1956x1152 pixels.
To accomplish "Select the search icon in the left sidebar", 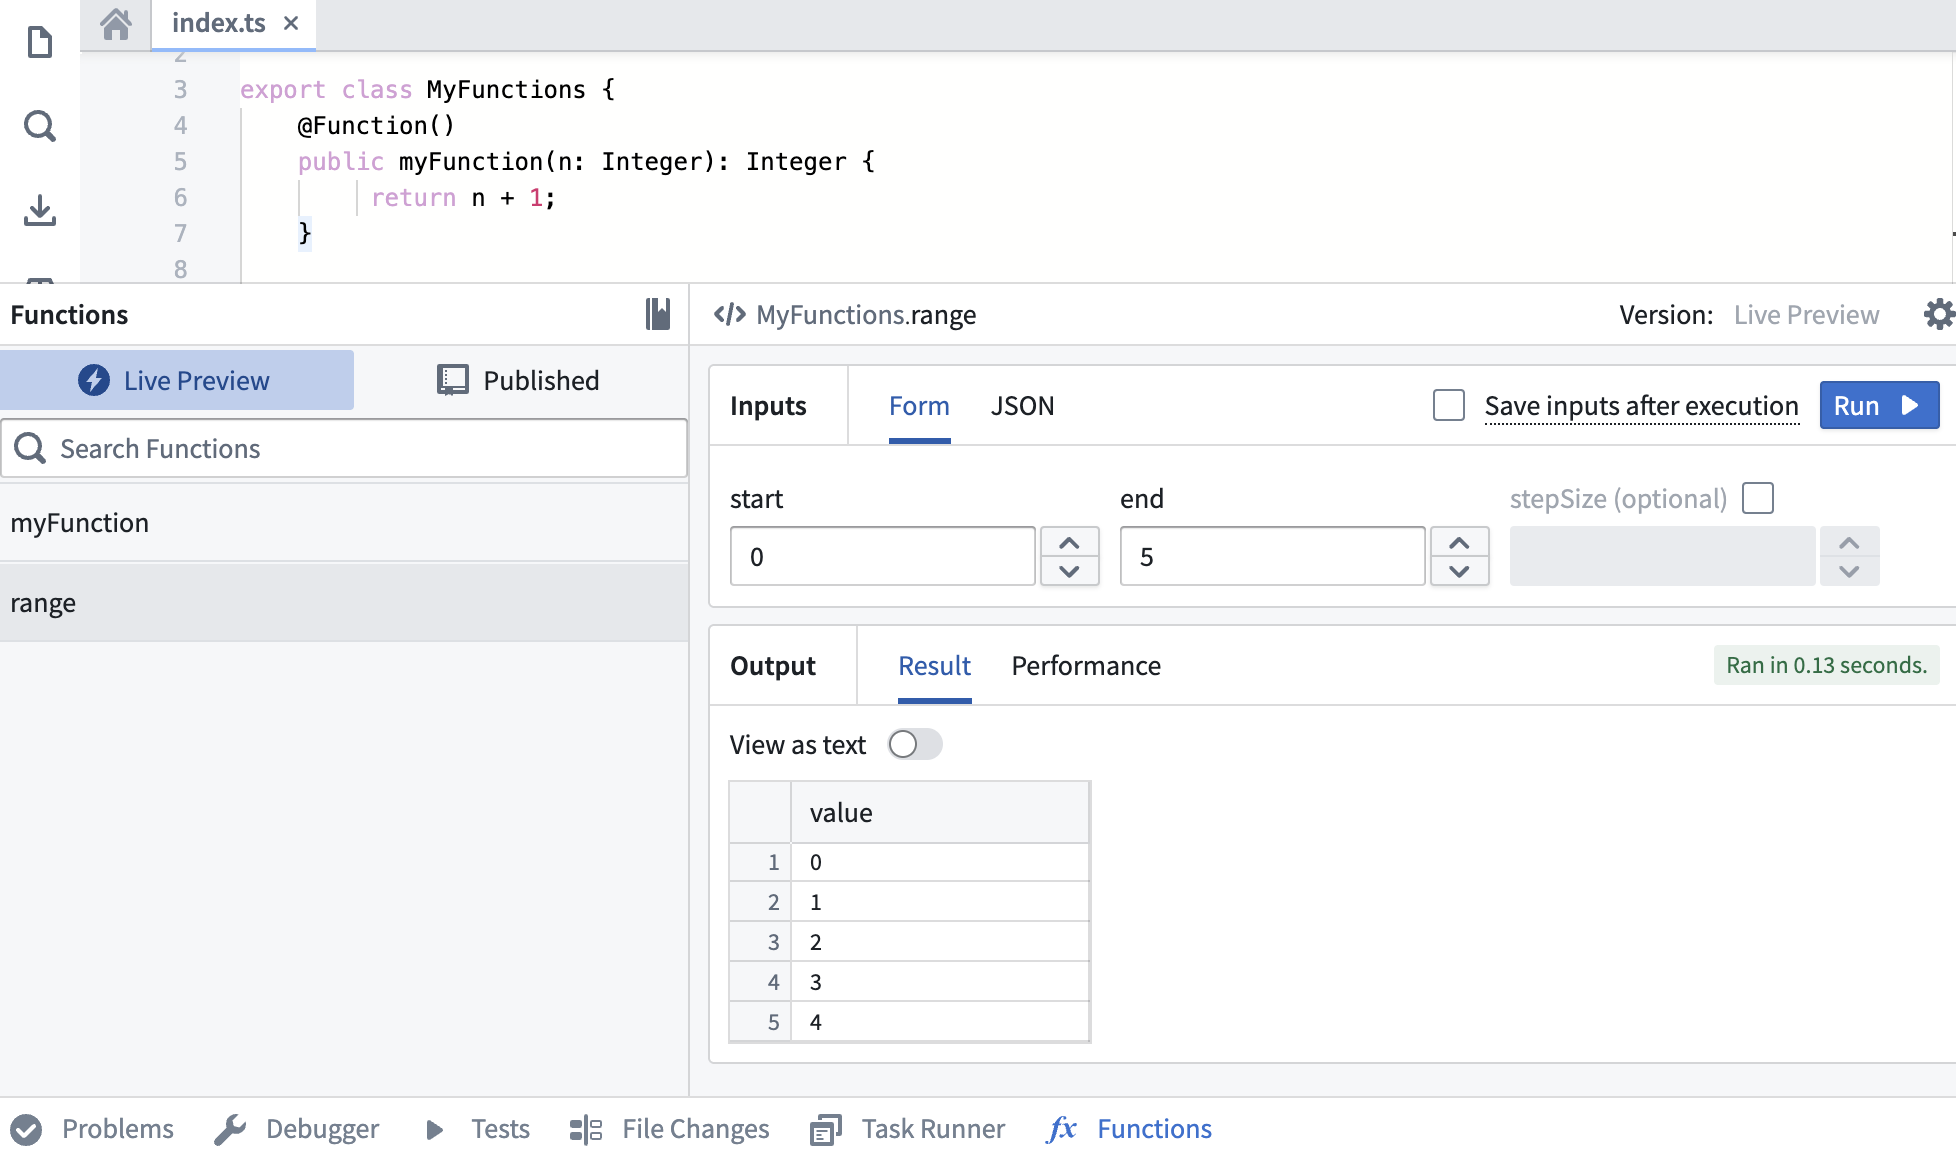I will tap(39, 126).
